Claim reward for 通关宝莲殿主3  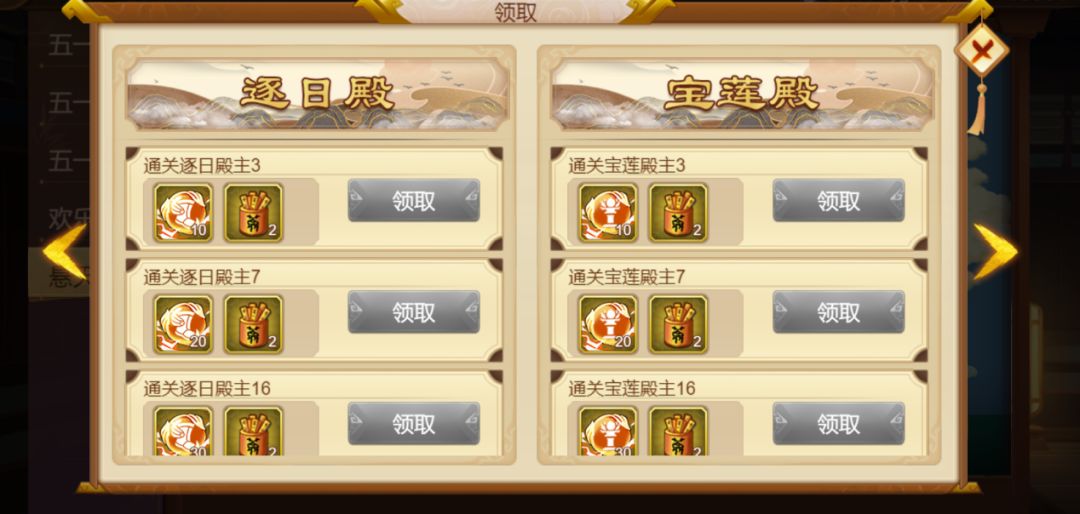pos(839,201)
